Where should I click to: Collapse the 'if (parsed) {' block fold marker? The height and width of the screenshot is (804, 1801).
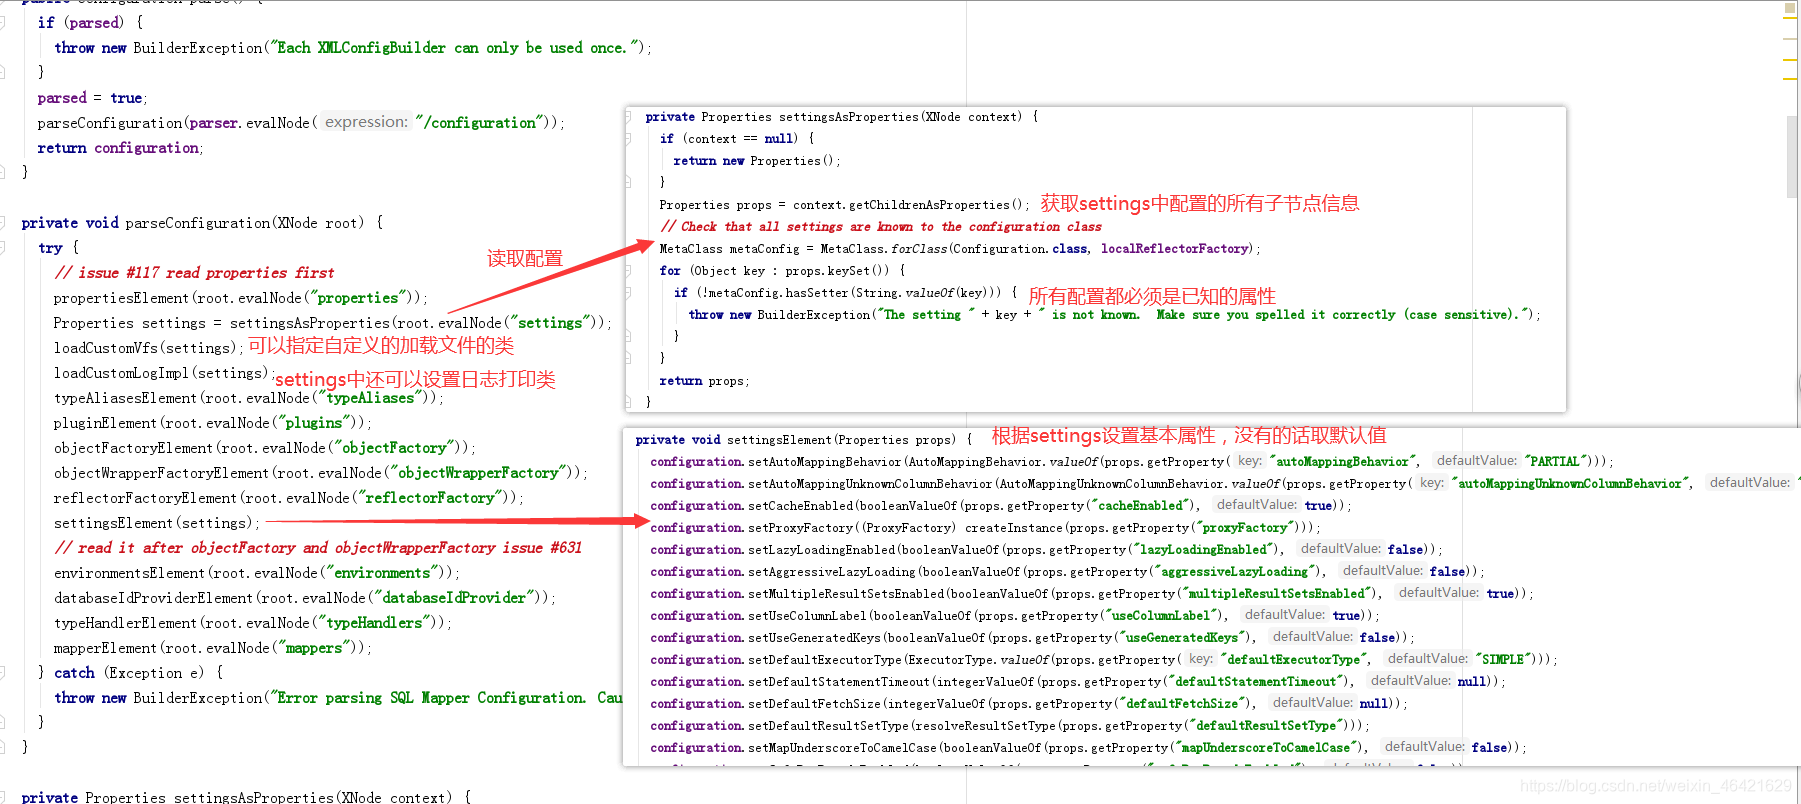point(4,22)
